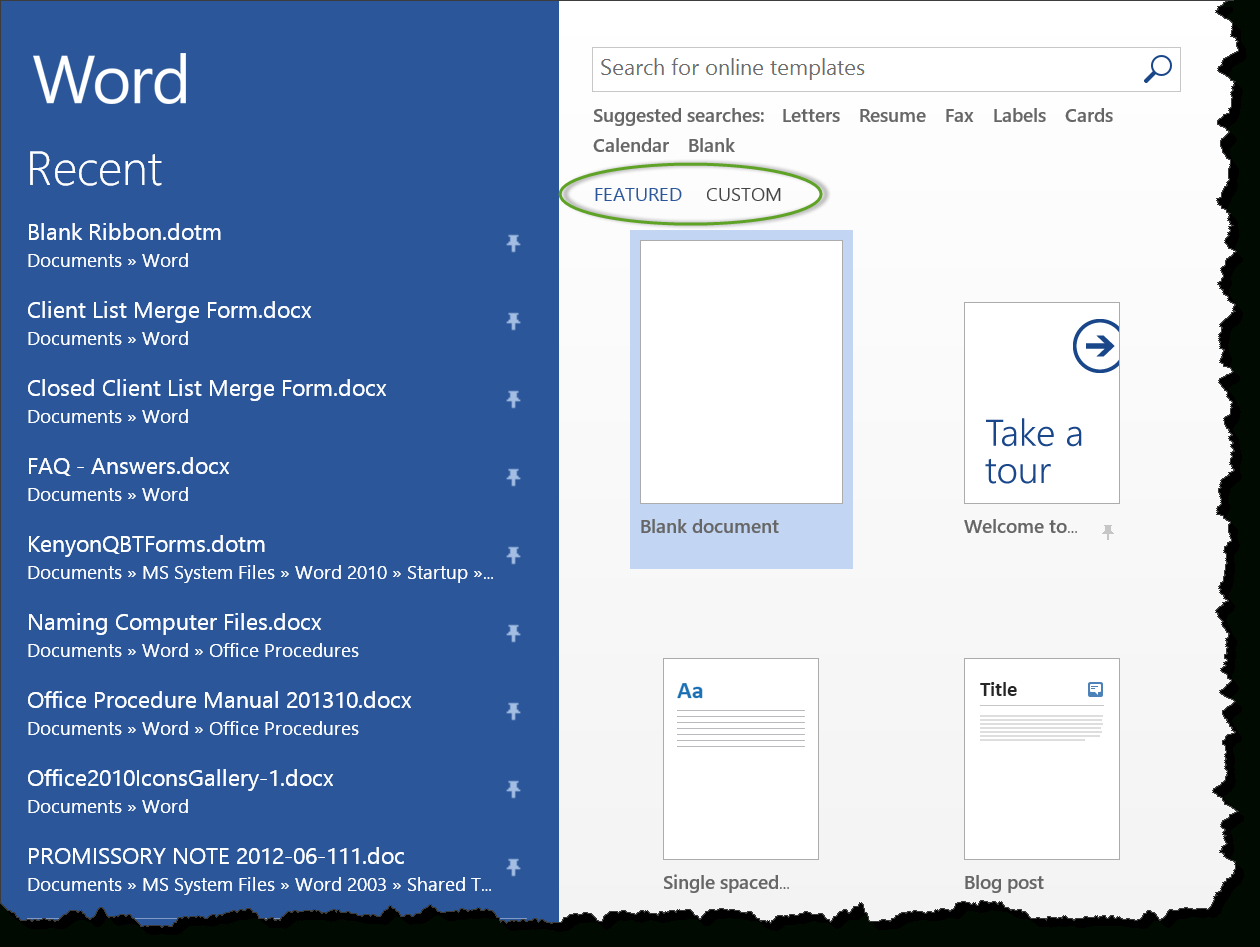
Task: Search suggested term Cards
Action: [x=1089, y=116]
